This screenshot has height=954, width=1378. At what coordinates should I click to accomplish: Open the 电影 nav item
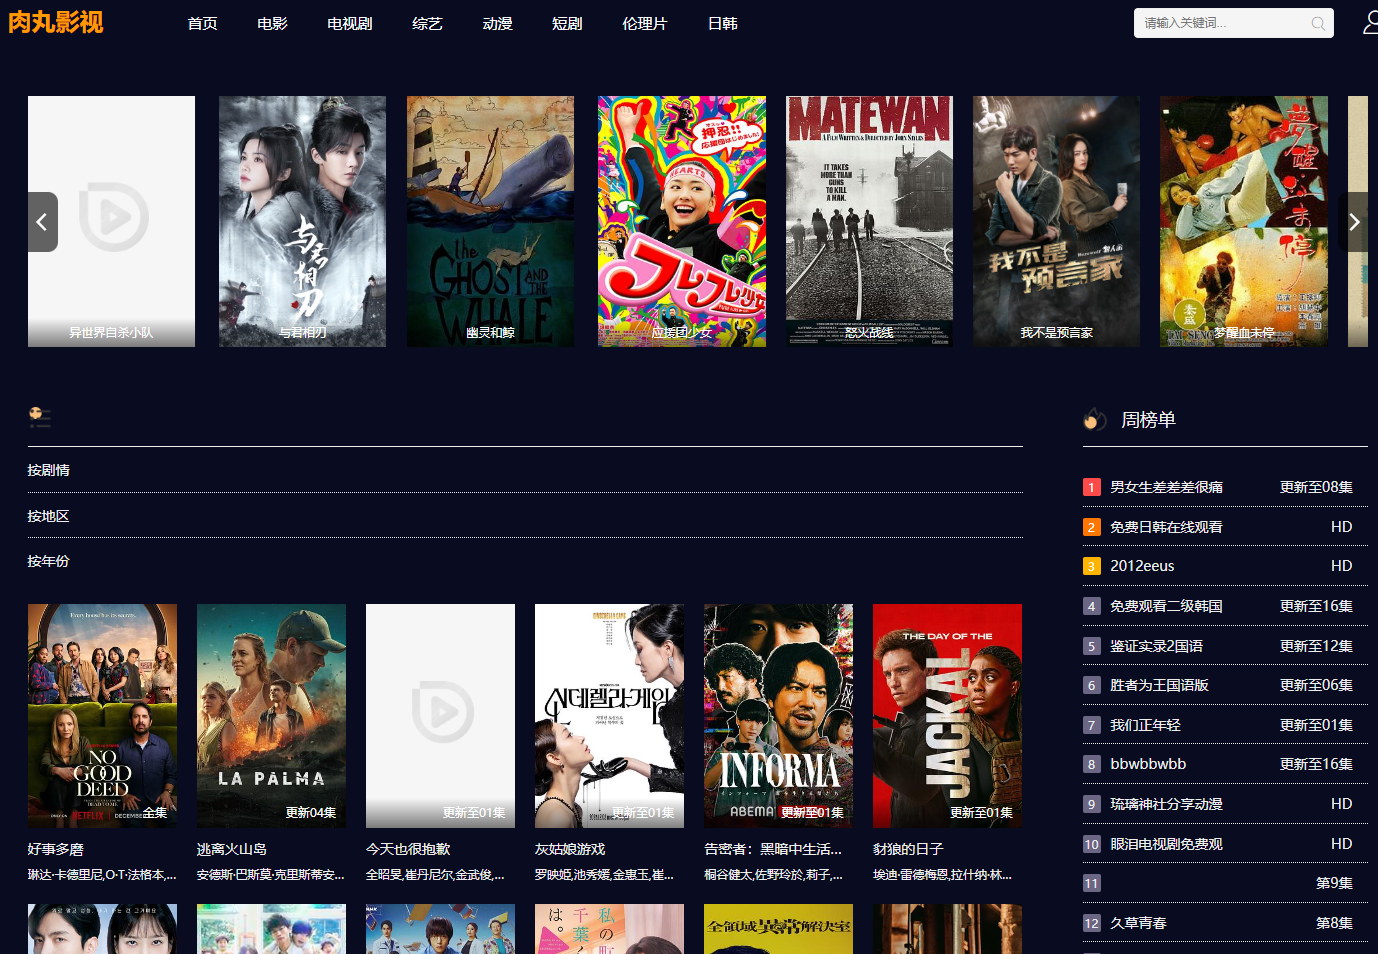click(272, 23)
